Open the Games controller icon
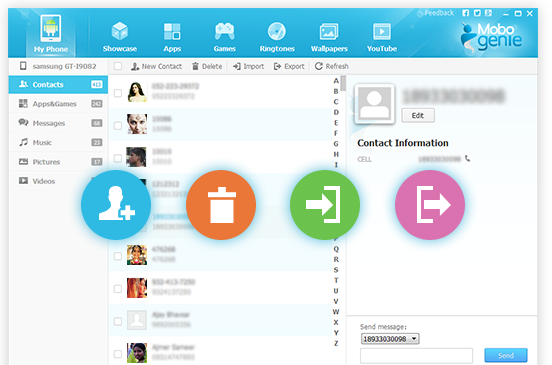Image resolution: width=552 pixels, height=365 pixels. (224, 31)
